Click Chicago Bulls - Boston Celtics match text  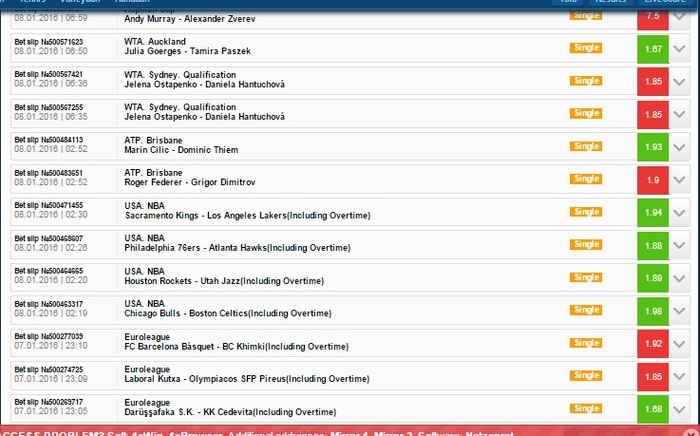click(228, 314)
